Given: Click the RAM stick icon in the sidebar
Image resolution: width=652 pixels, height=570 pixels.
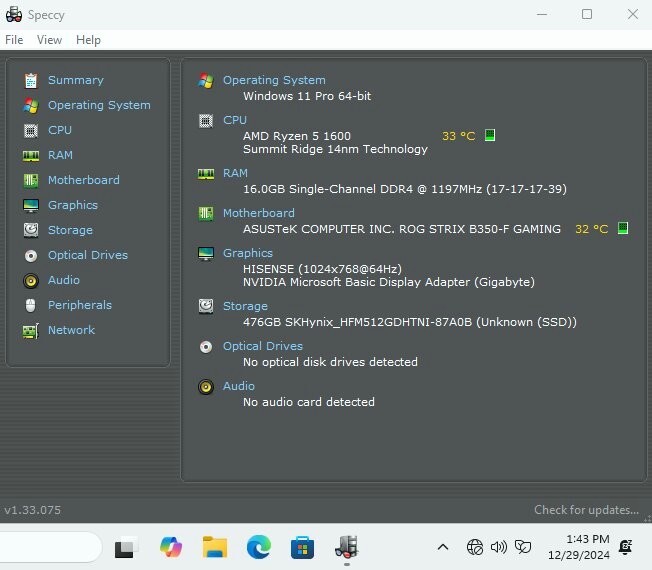Looking at the screenshot, I should click(x=31, y=156).
